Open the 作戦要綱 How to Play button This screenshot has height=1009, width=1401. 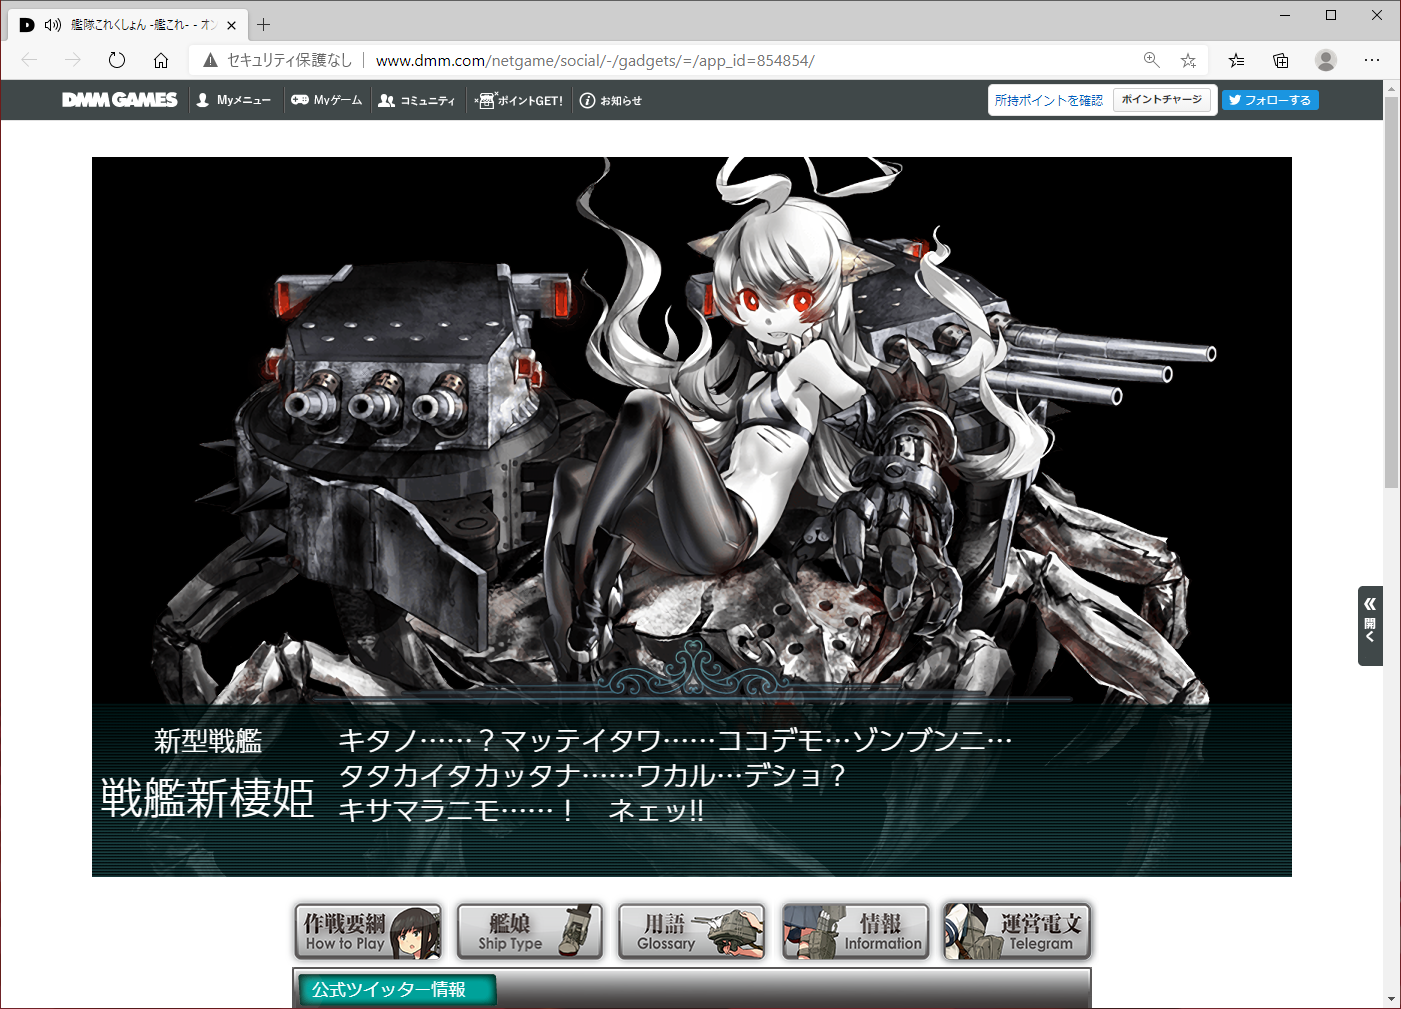click(368, 932)
